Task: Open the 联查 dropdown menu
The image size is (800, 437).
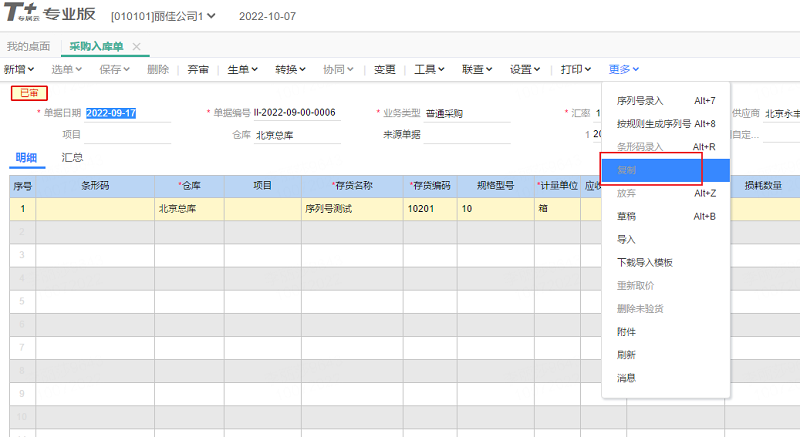Action: click(x=477, y=69)
